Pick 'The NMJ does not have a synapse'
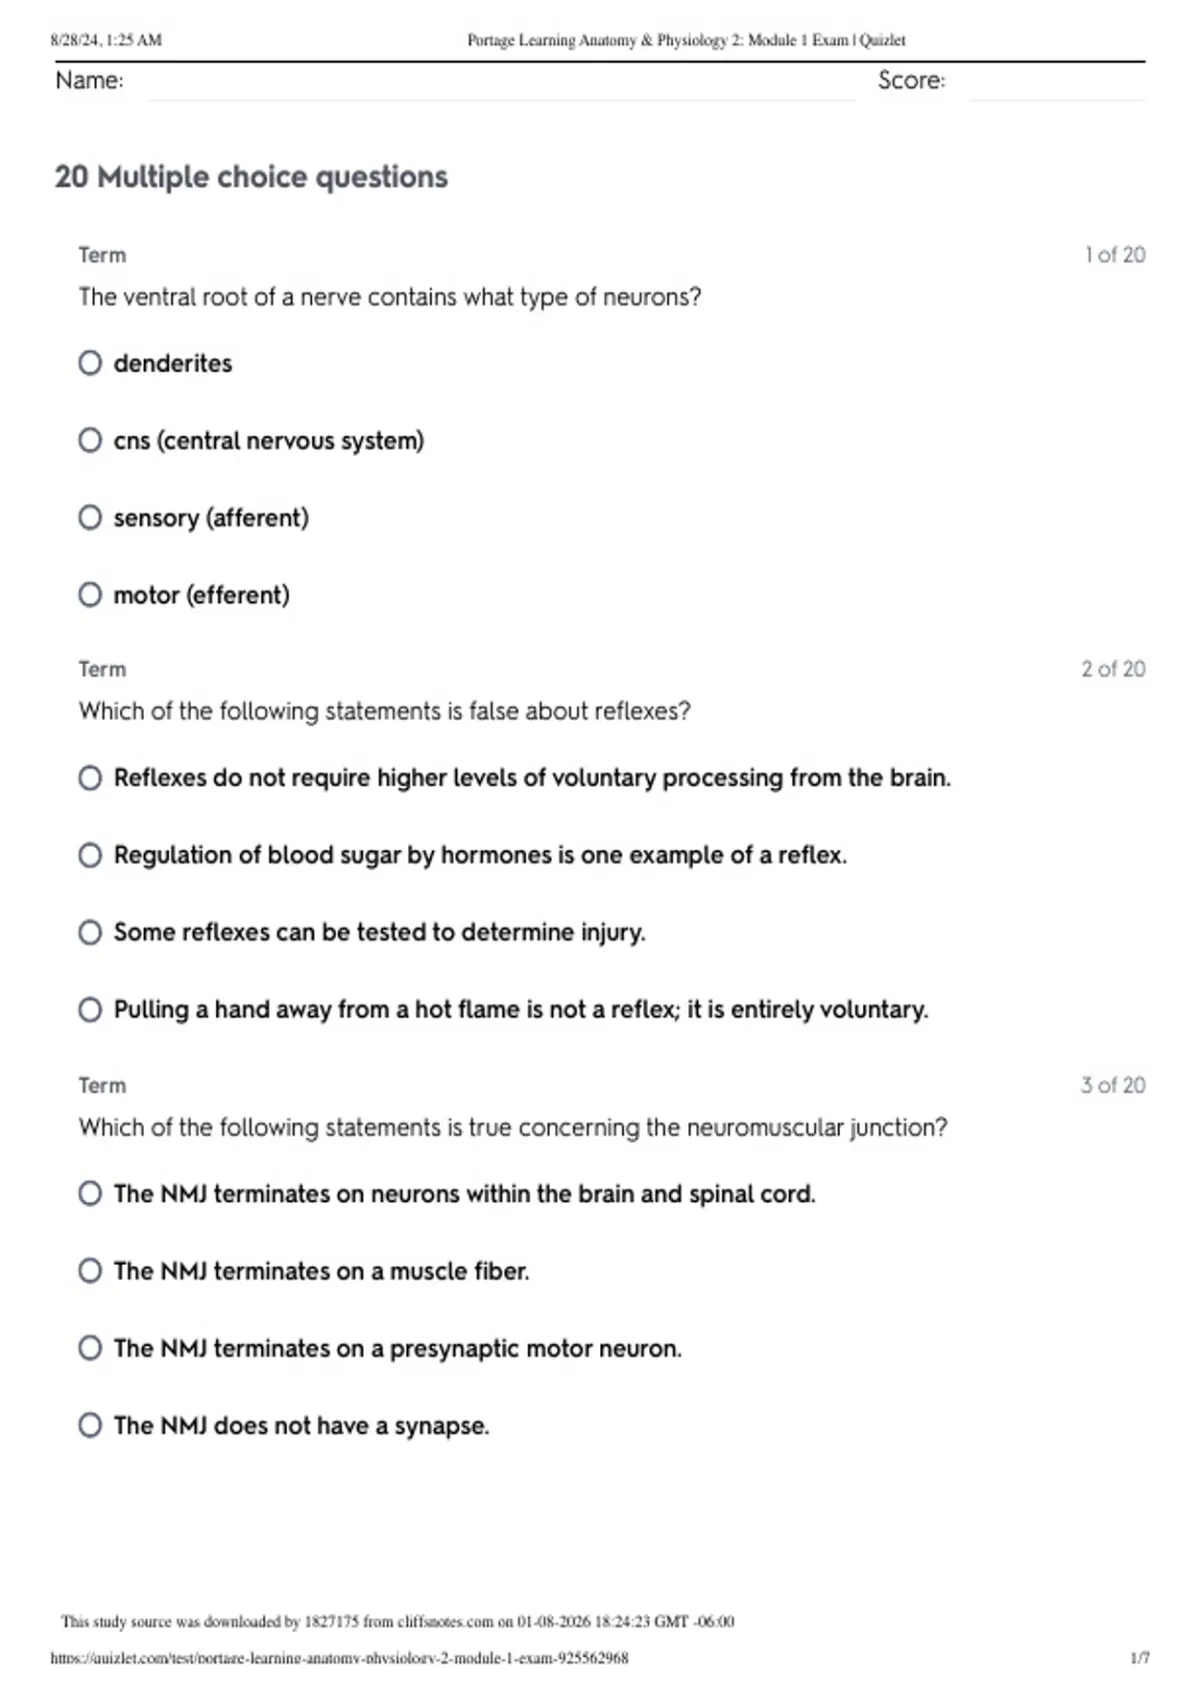 pos(90,1425)
